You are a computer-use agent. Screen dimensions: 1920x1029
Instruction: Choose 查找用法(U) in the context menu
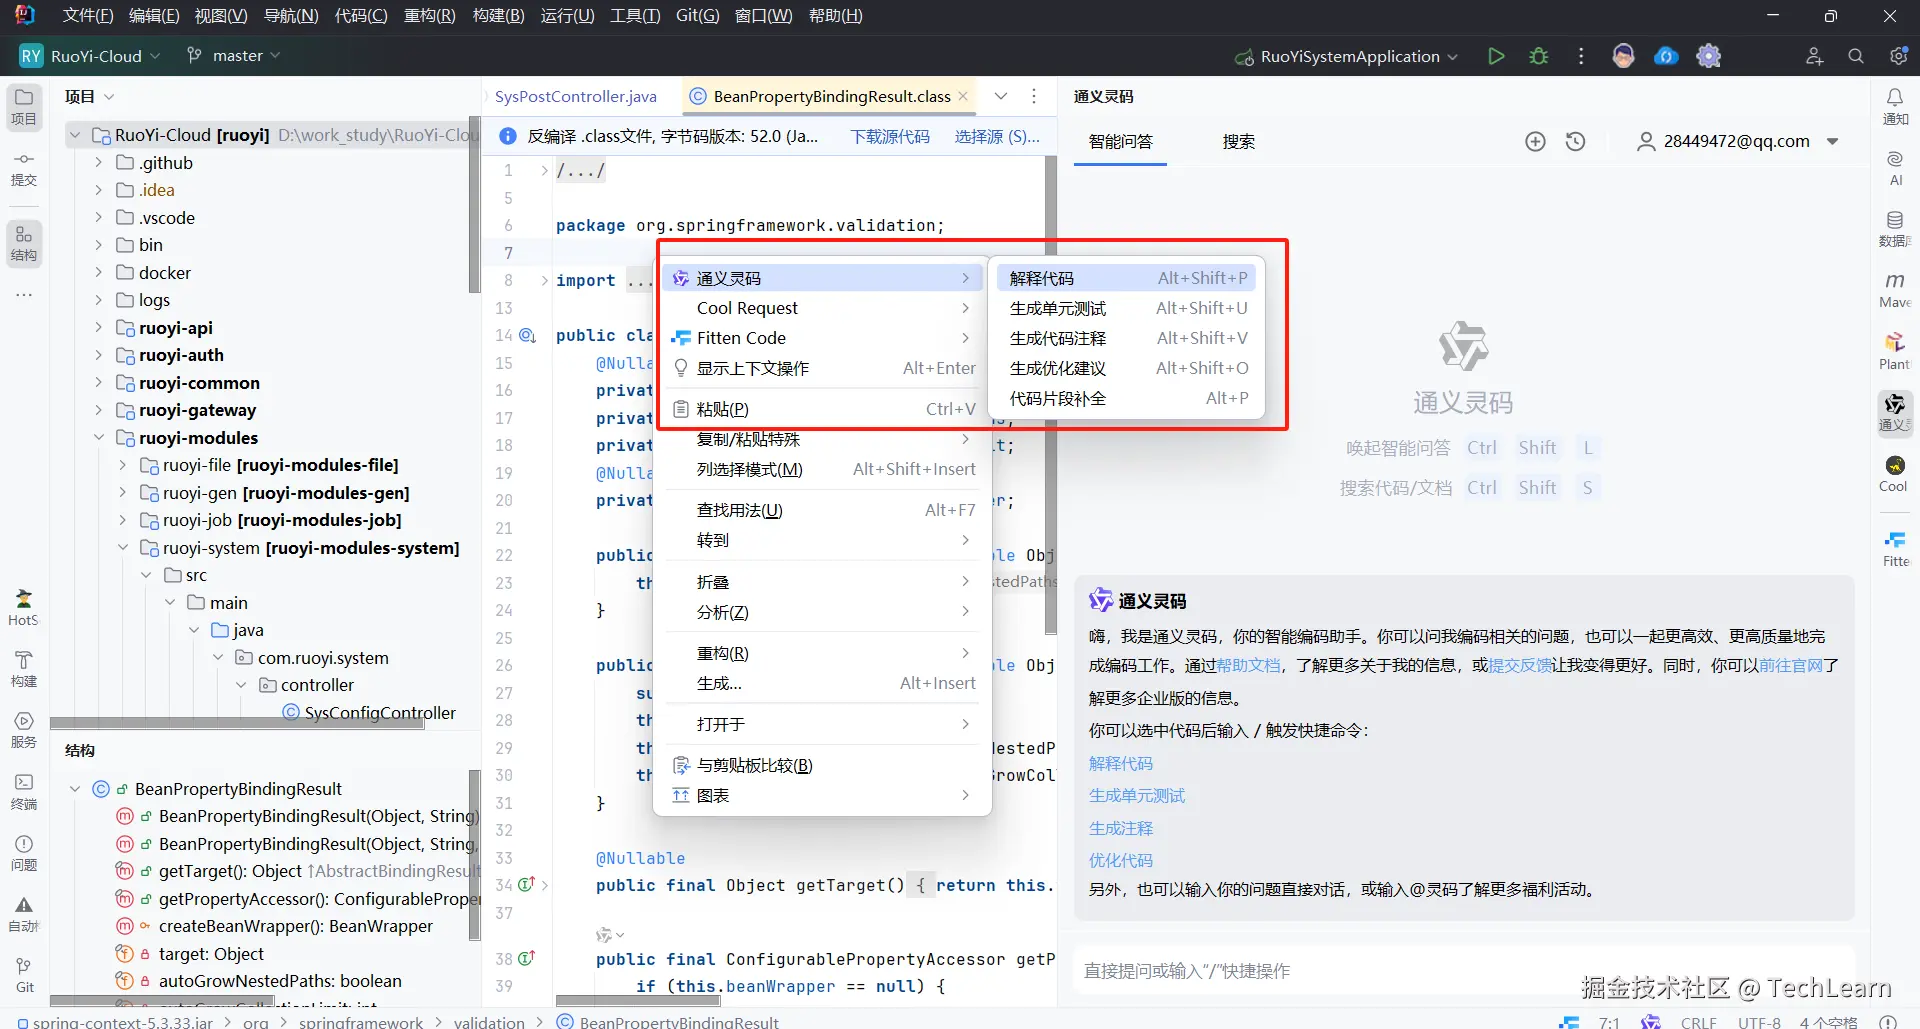(823, 510)
